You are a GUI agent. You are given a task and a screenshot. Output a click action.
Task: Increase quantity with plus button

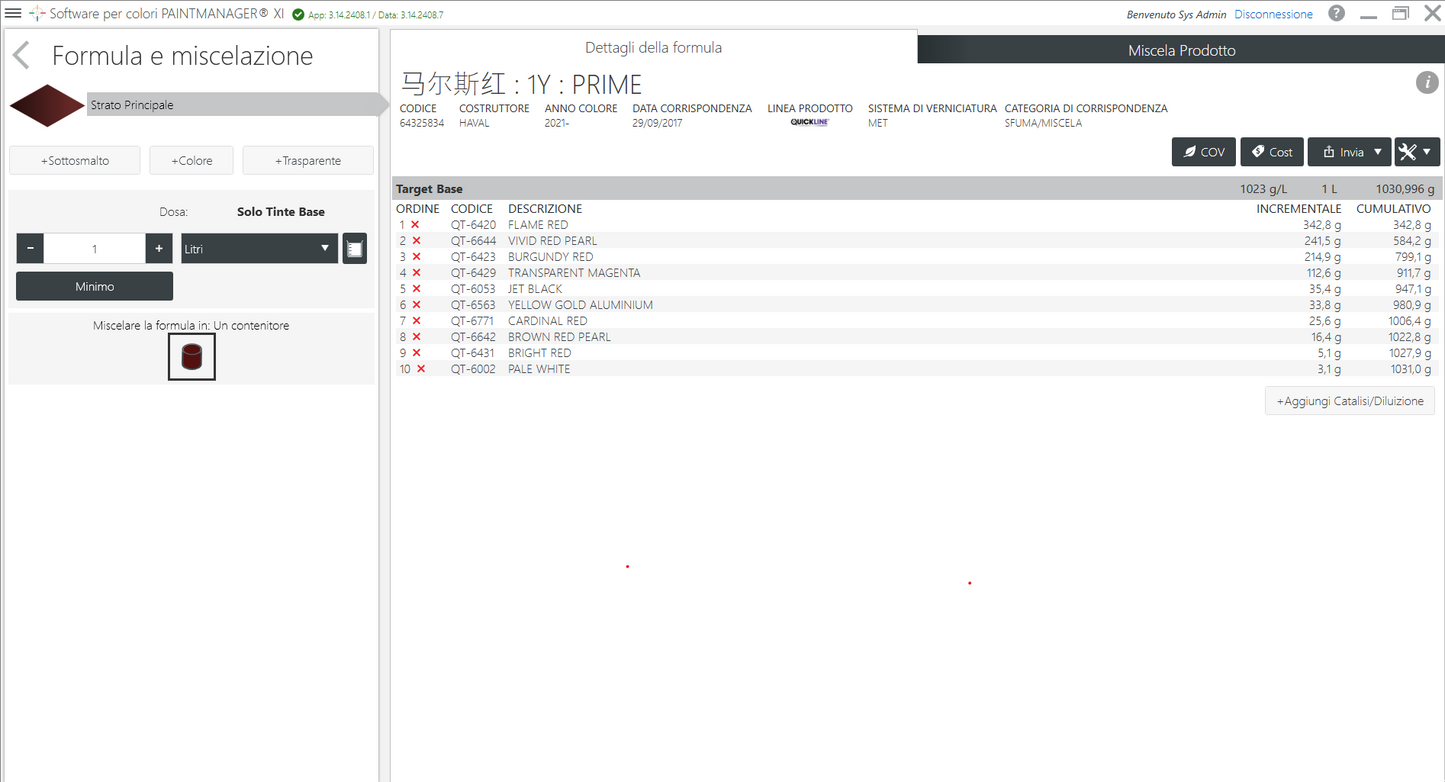point(159,249)
